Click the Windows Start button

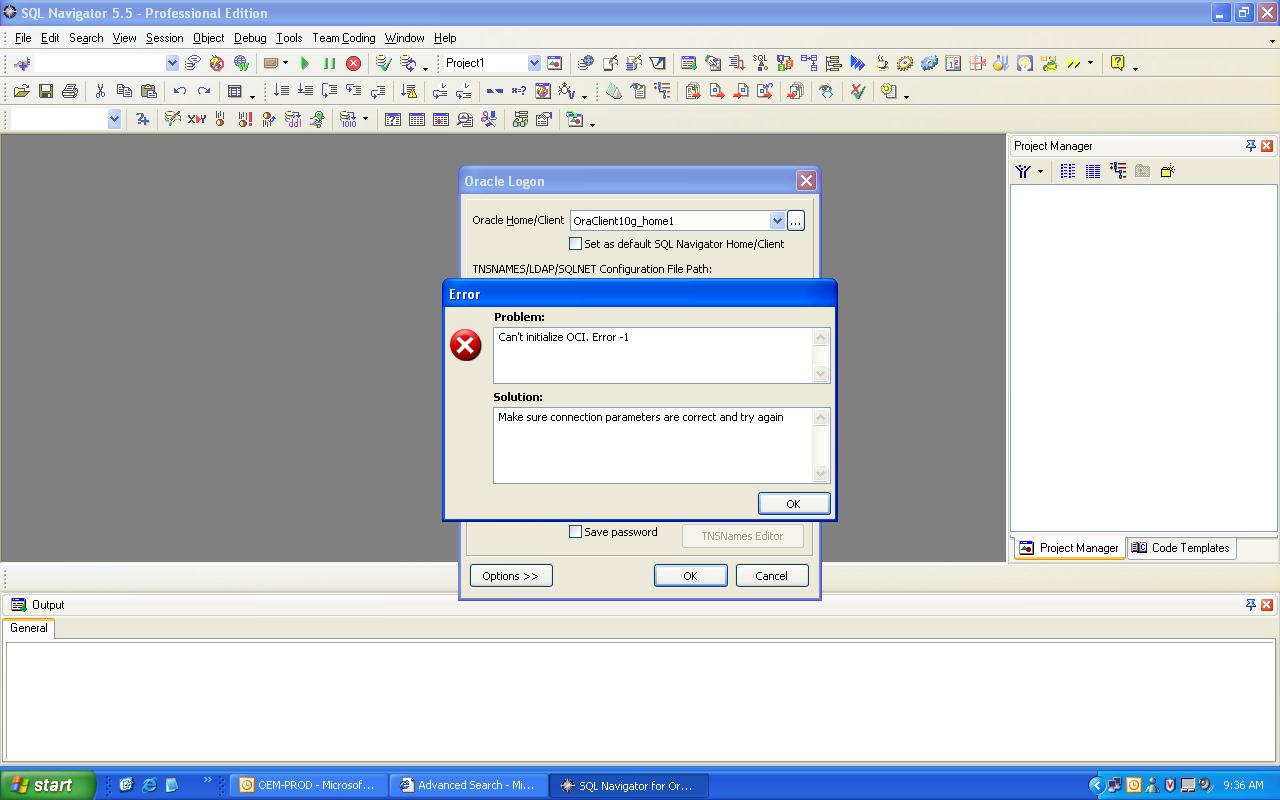[x=47, y=785]
